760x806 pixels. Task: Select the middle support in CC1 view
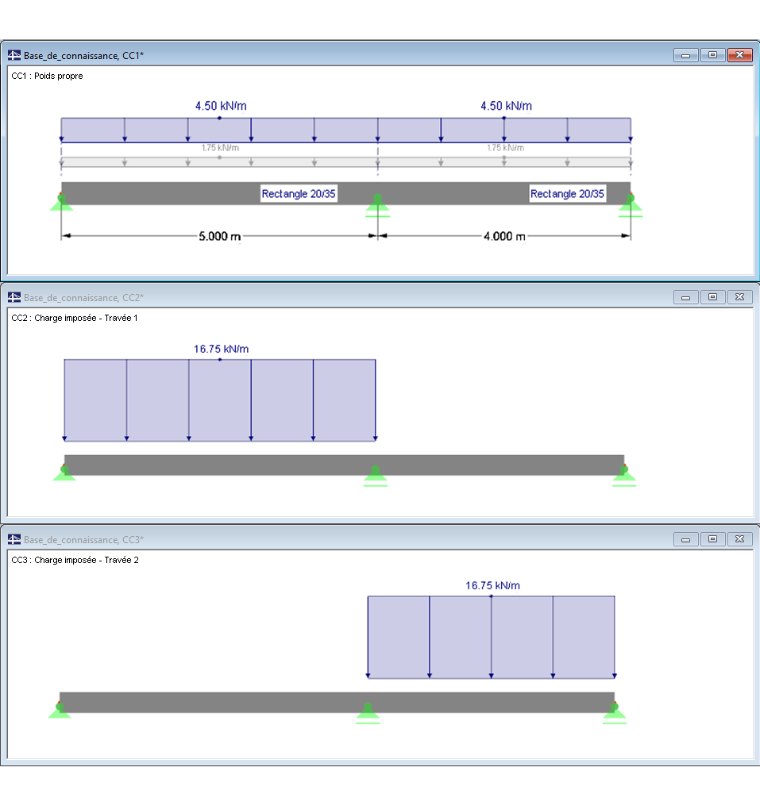pos(378,205)
